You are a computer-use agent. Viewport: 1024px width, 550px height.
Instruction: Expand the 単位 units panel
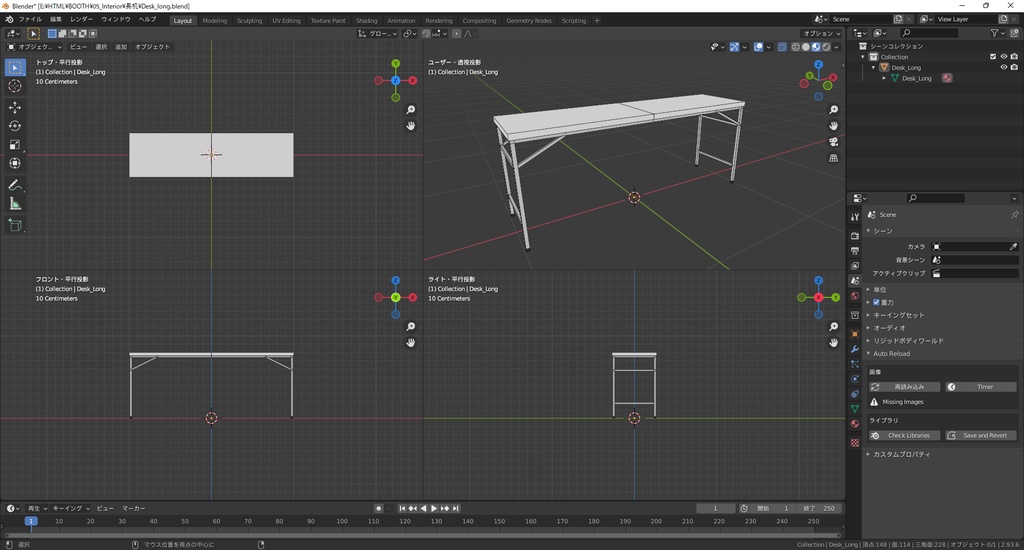click(x=880, y=290)
